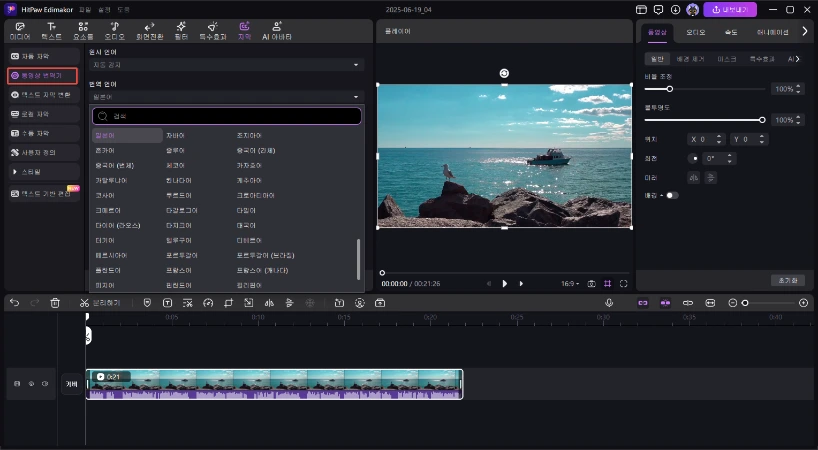The height and width of the screenshot is (450, 818).
Task: Choose 크로아티아어 in the language list
Action: click(255, 196)
